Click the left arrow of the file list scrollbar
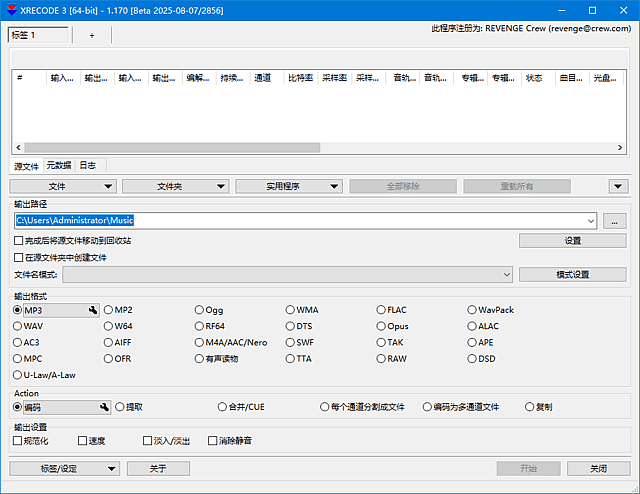640x494 pixels. click(18, 147)
